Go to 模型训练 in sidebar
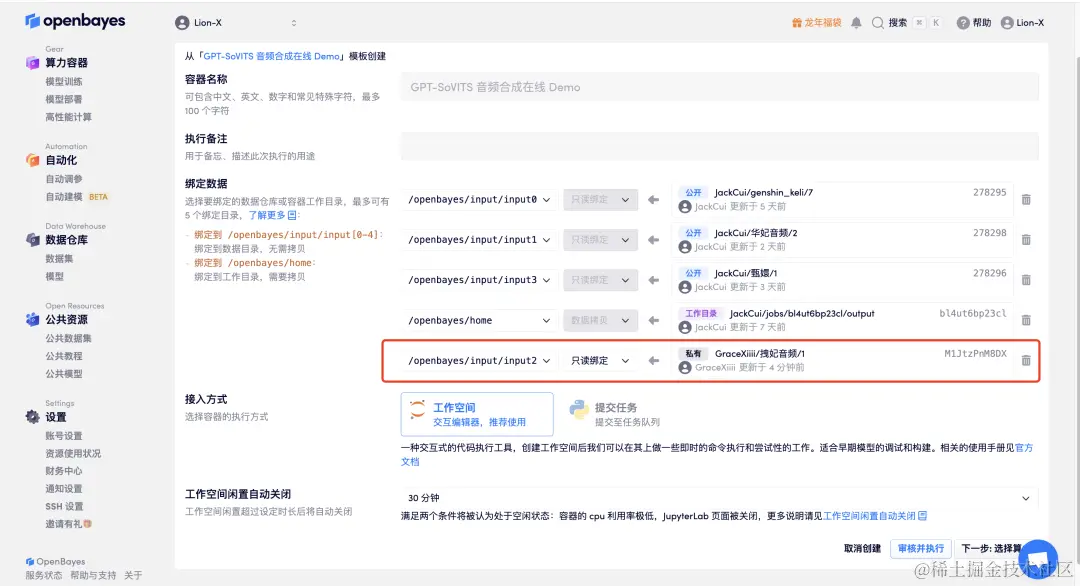Image resolution: width=1080 pixels, height=586 pixels. [63, 81]
